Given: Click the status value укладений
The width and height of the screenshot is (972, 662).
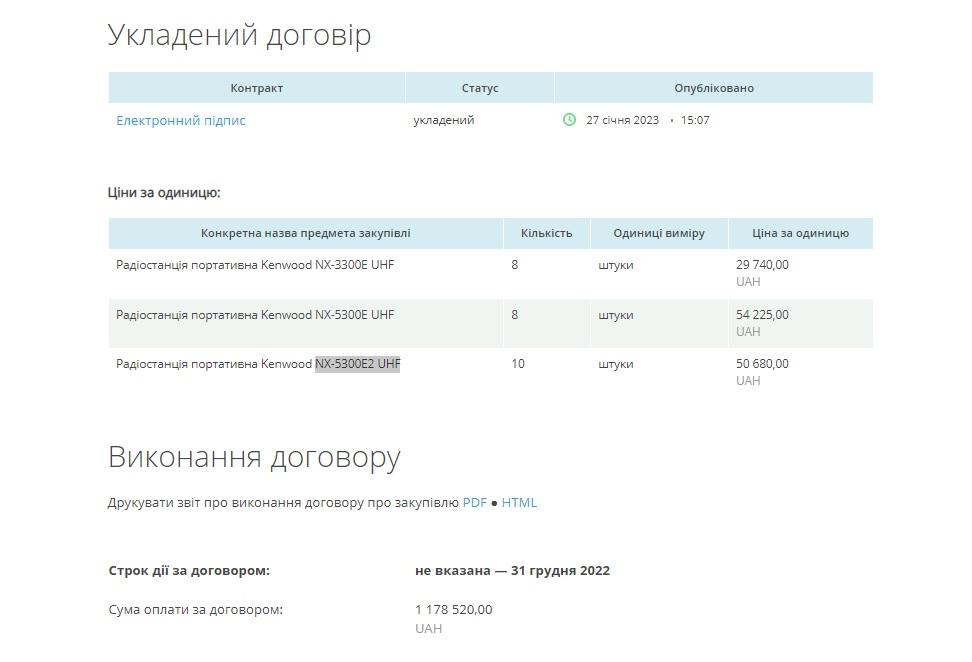Looking at the screenshot, I should (444, 120).
